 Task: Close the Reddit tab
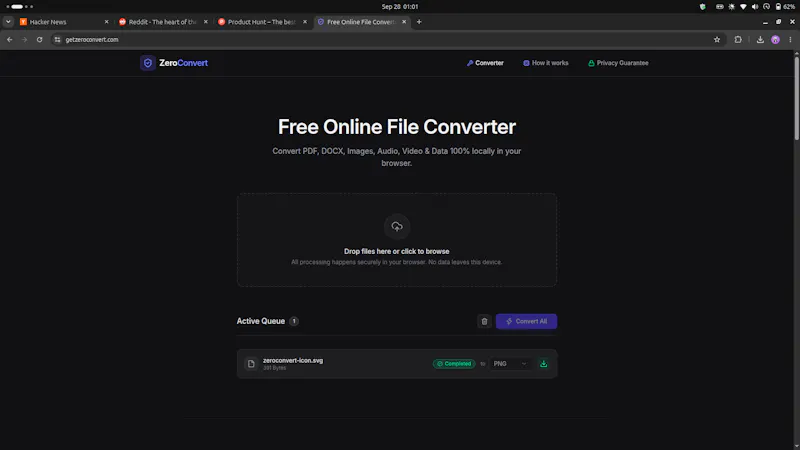pos(206,22)
